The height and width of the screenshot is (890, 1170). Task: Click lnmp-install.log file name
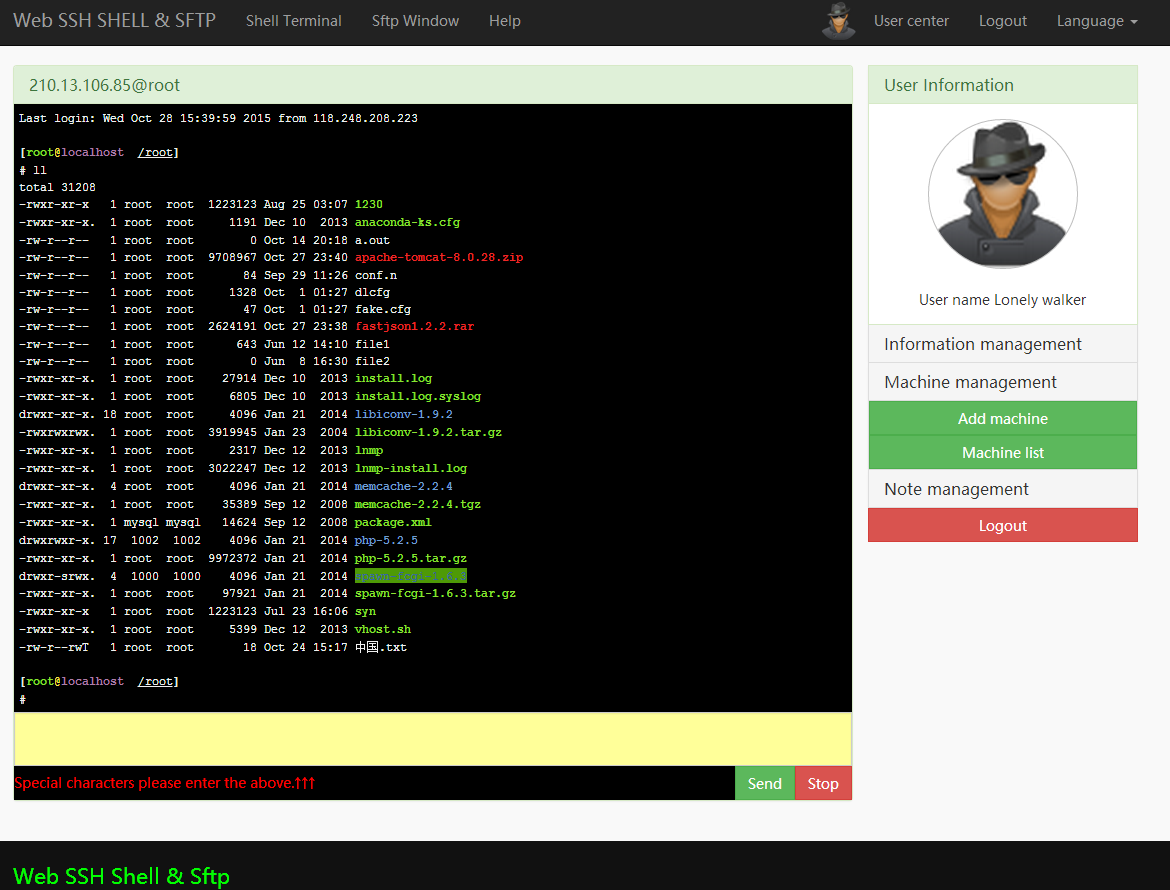(x=411, y=468)
